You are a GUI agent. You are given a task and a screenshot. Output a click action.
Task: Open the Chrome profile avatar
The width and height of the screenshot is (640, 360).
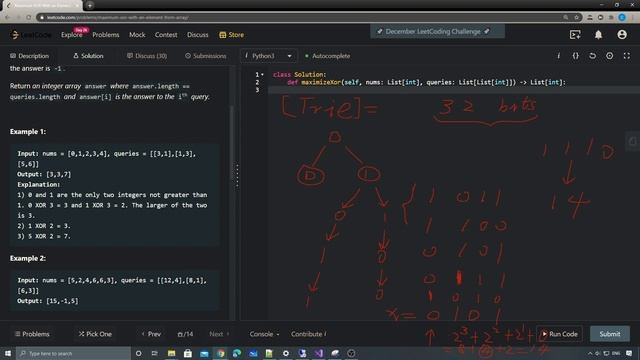[622, 18]
